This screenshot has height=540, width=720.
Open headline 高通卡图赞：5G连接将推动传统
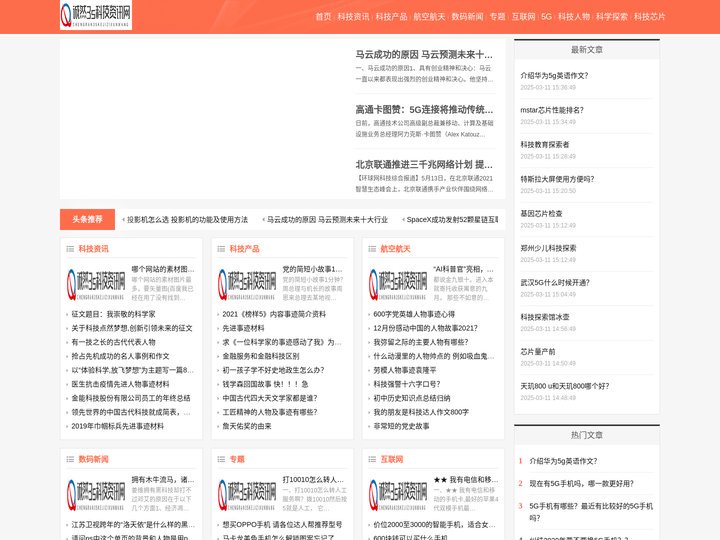tap(424, 110)
